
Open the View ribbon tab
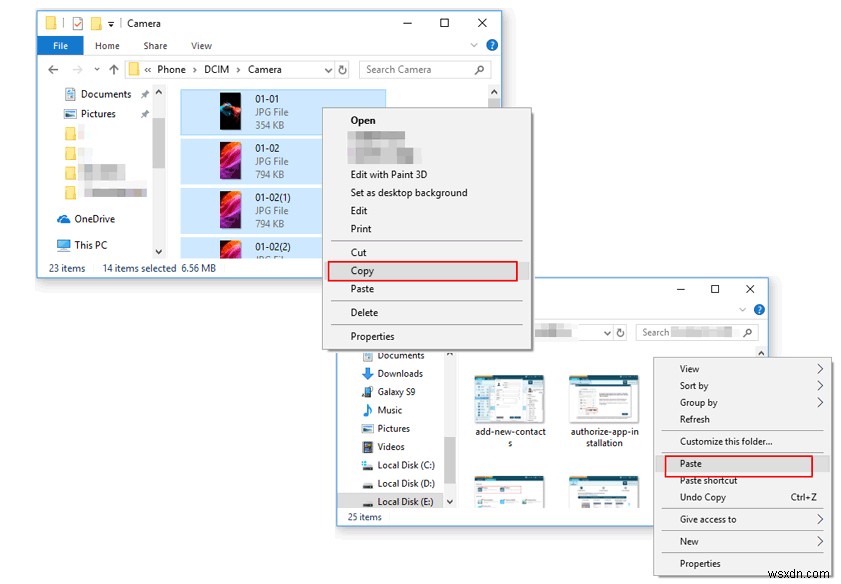pos(201,46)
